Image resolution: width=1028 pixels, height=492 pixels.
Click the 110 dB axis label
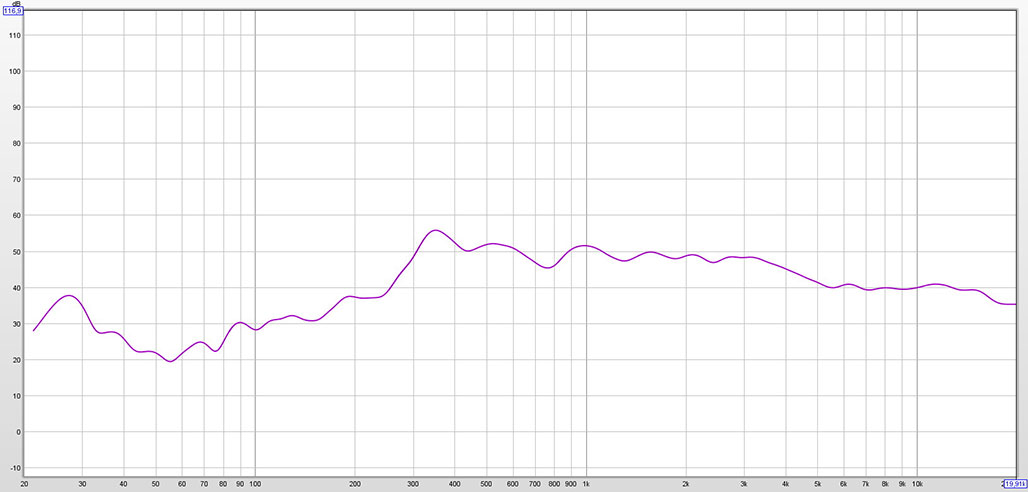16,35
